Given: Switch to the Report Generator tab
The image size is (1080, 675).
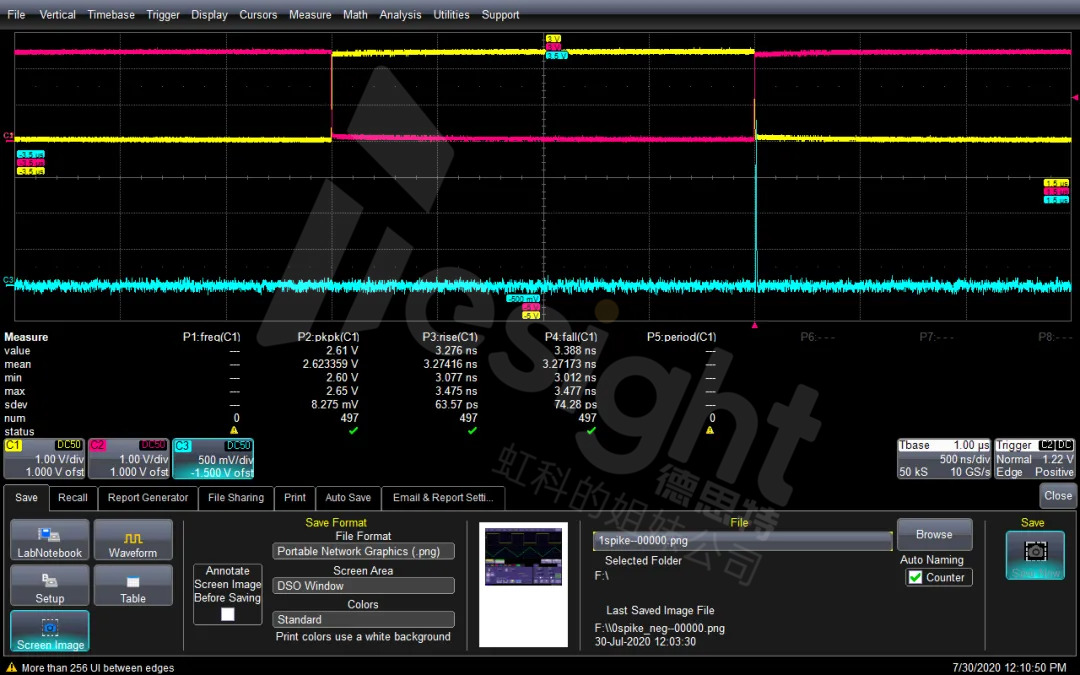Looking at the screenshot, I should point(148,497).
